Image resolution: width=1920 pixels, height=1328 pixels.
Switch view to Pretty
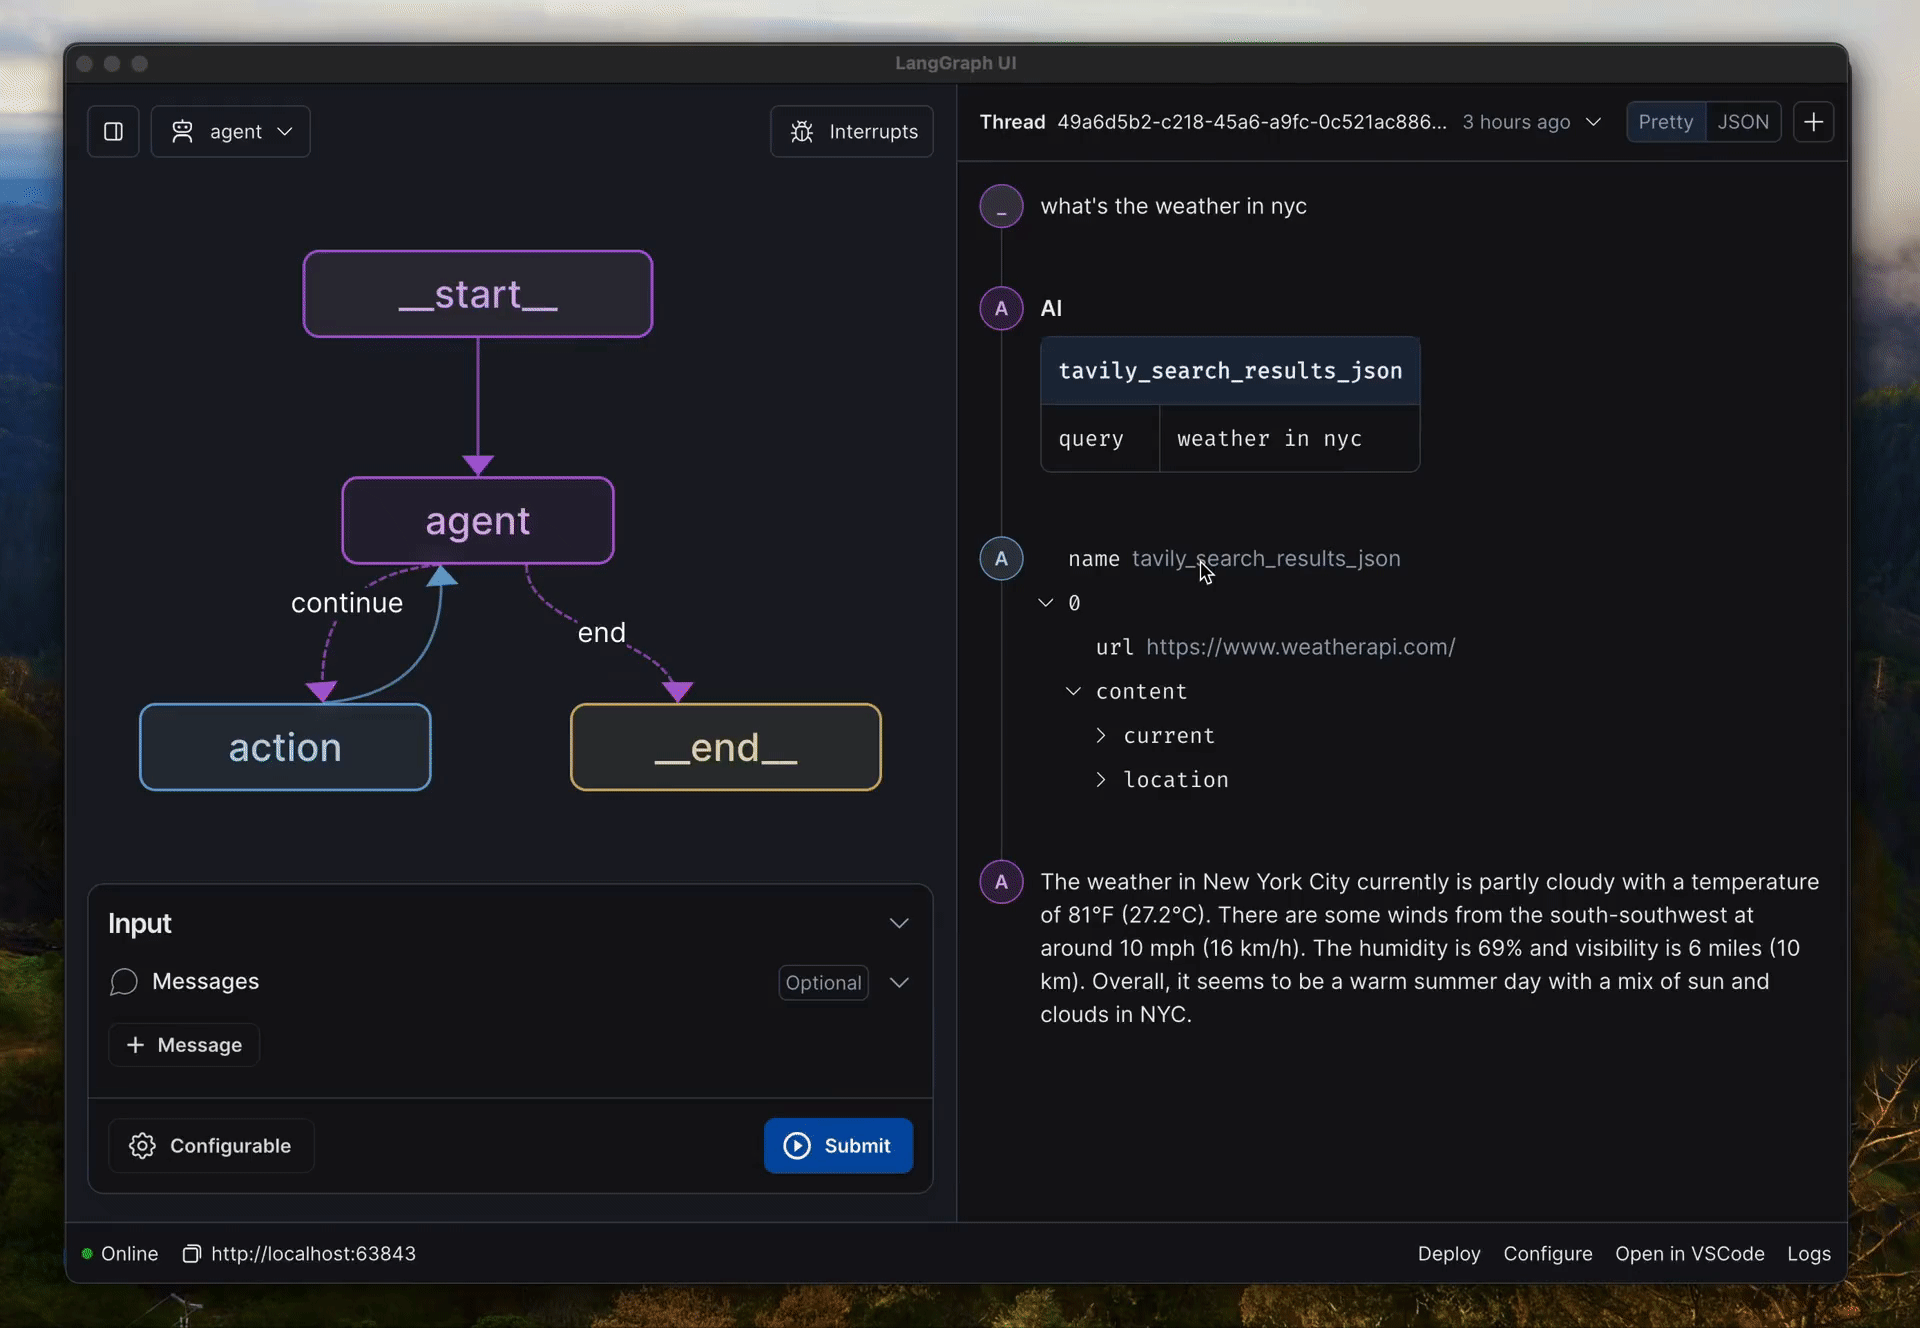click(x=1665, y=122)
